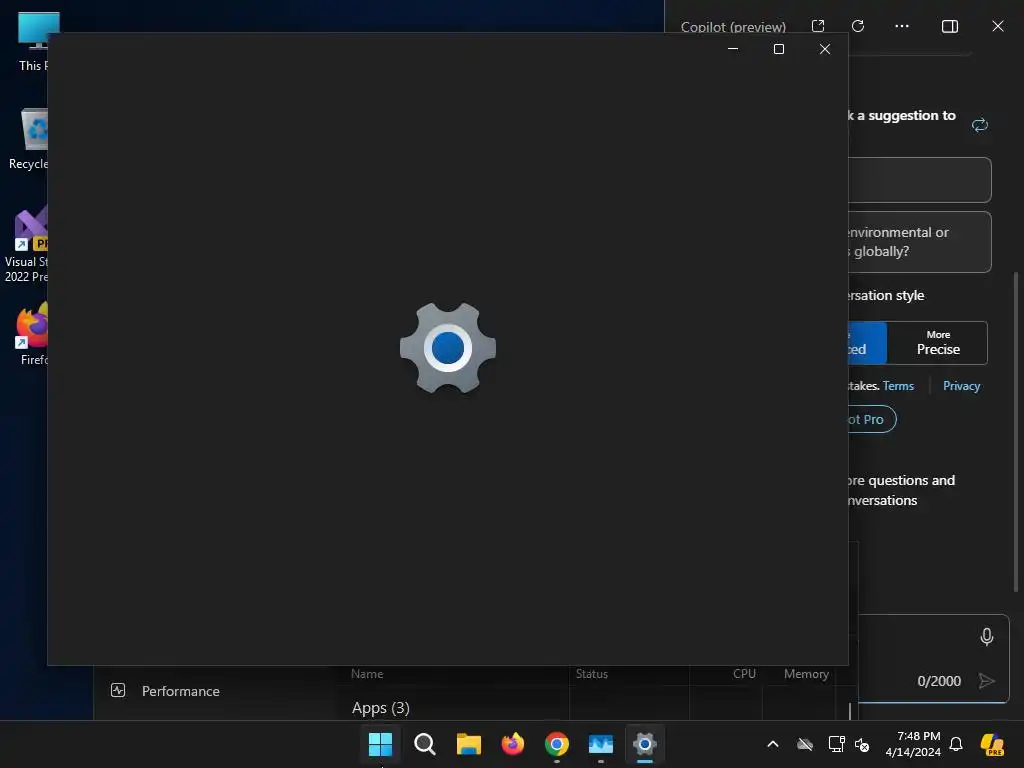The image size is (1024, 768).
Task: Open File Explorer from the taskbar
Action: pyautogui.click(x=468, y=744)
